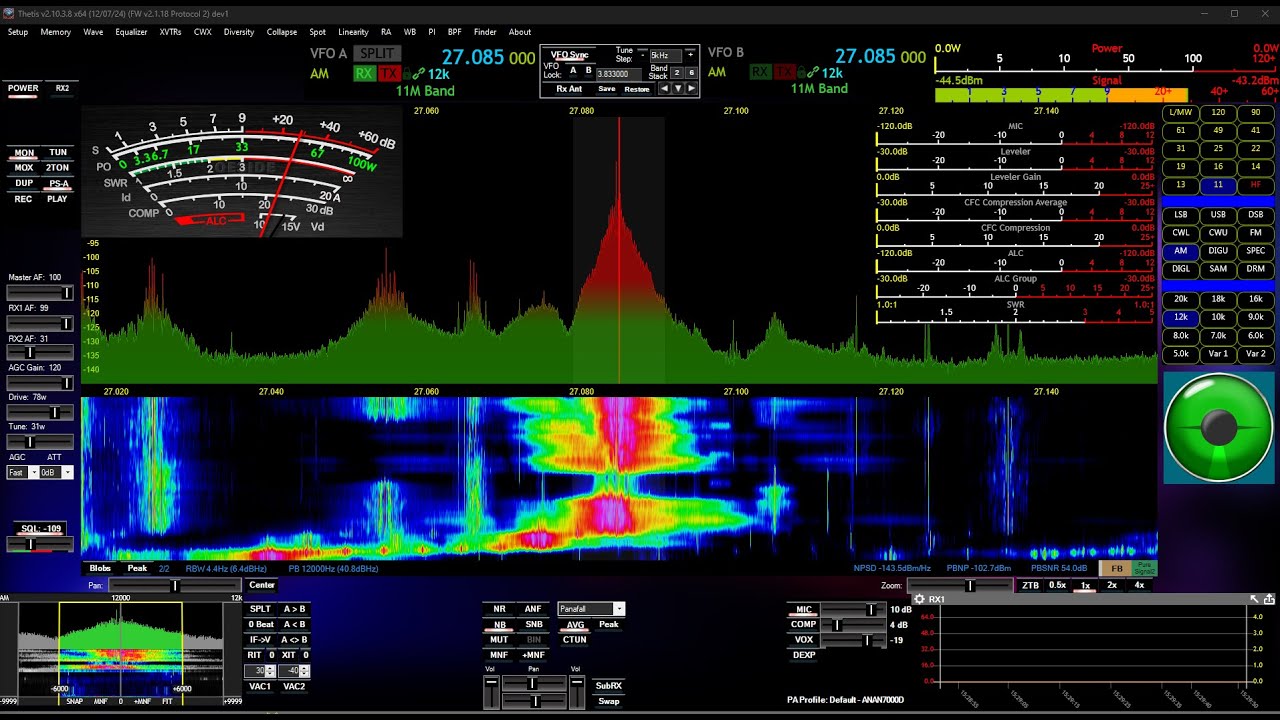Toggle ANF auto notch filter
Image resolution: width=1280 pixels, height=720 pixels.
[533, 609]
